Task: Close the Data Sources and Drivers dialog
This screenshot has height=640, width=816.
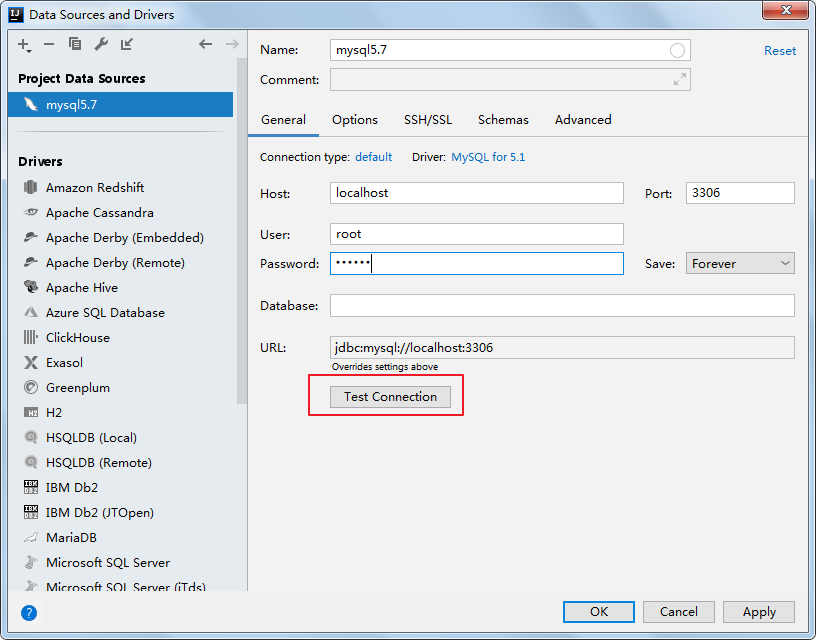Action: coord(786,10)
